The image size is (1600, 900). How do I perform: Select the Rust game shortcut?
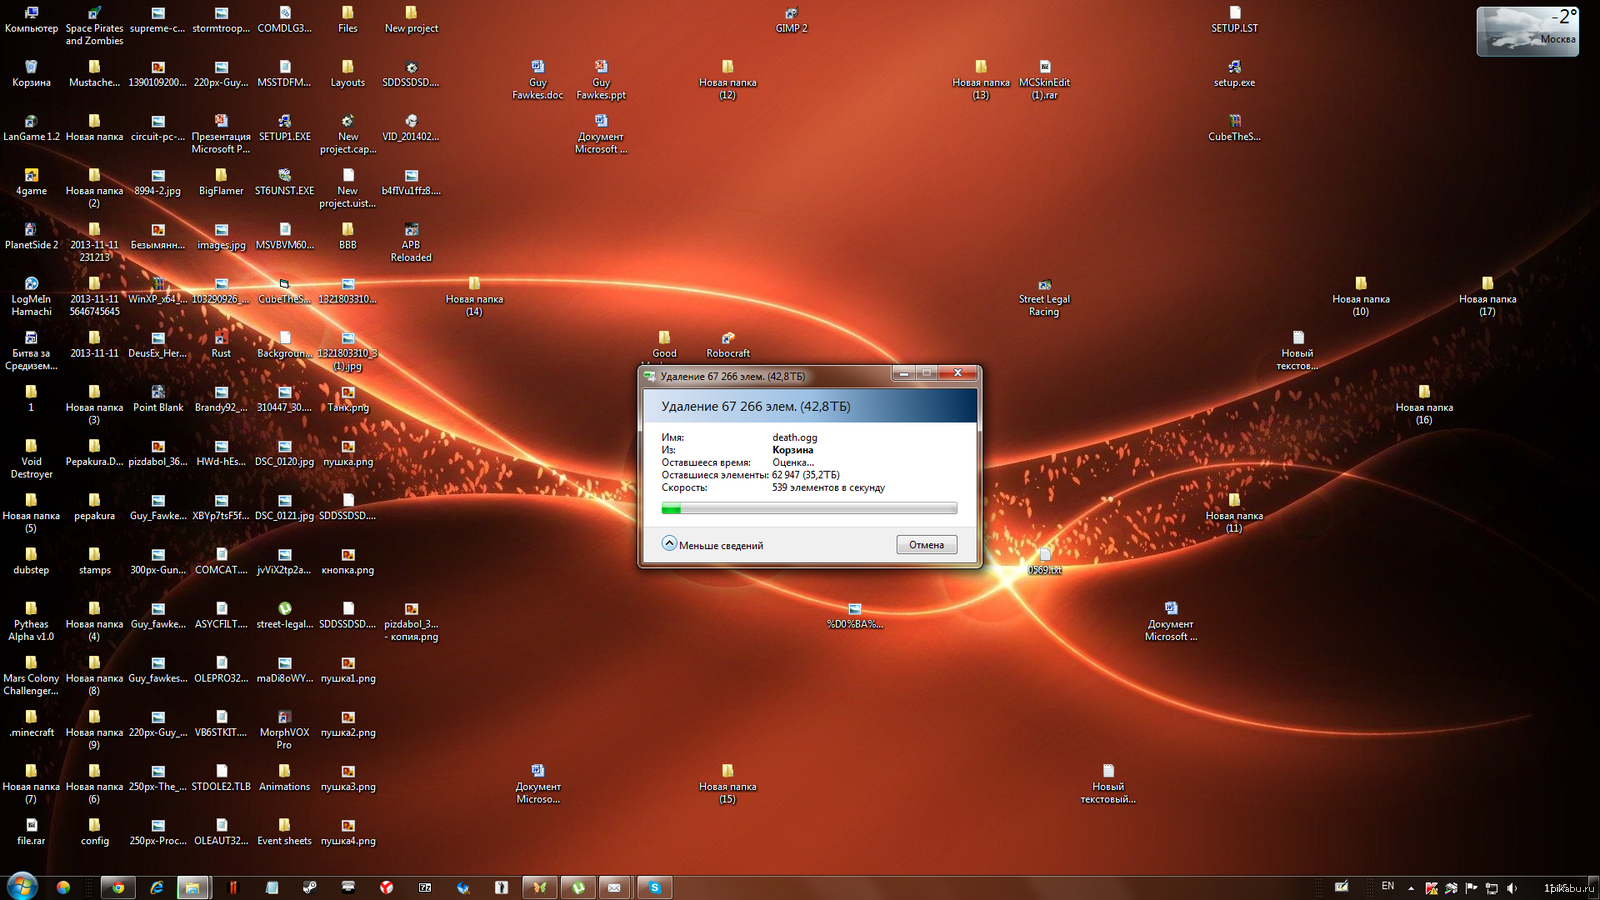(x=221, y=345)
